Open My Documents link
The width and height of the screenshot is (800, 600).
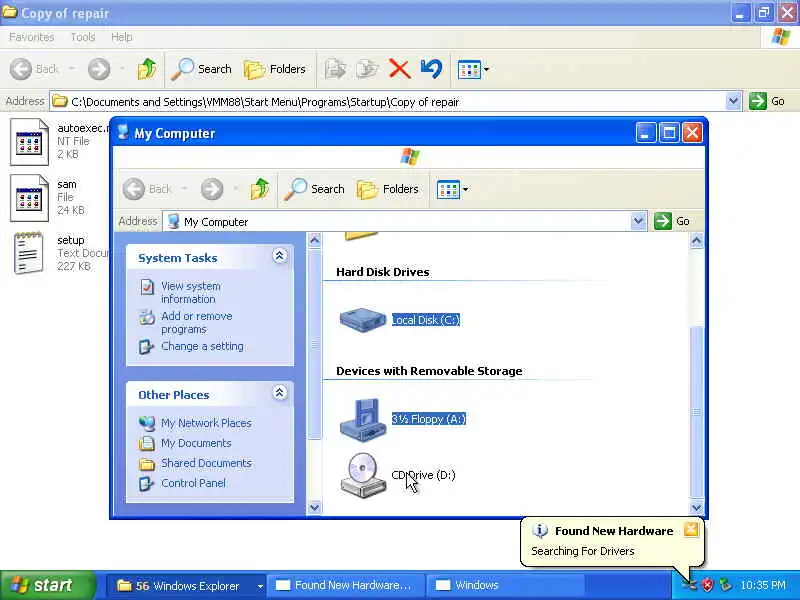196,443
